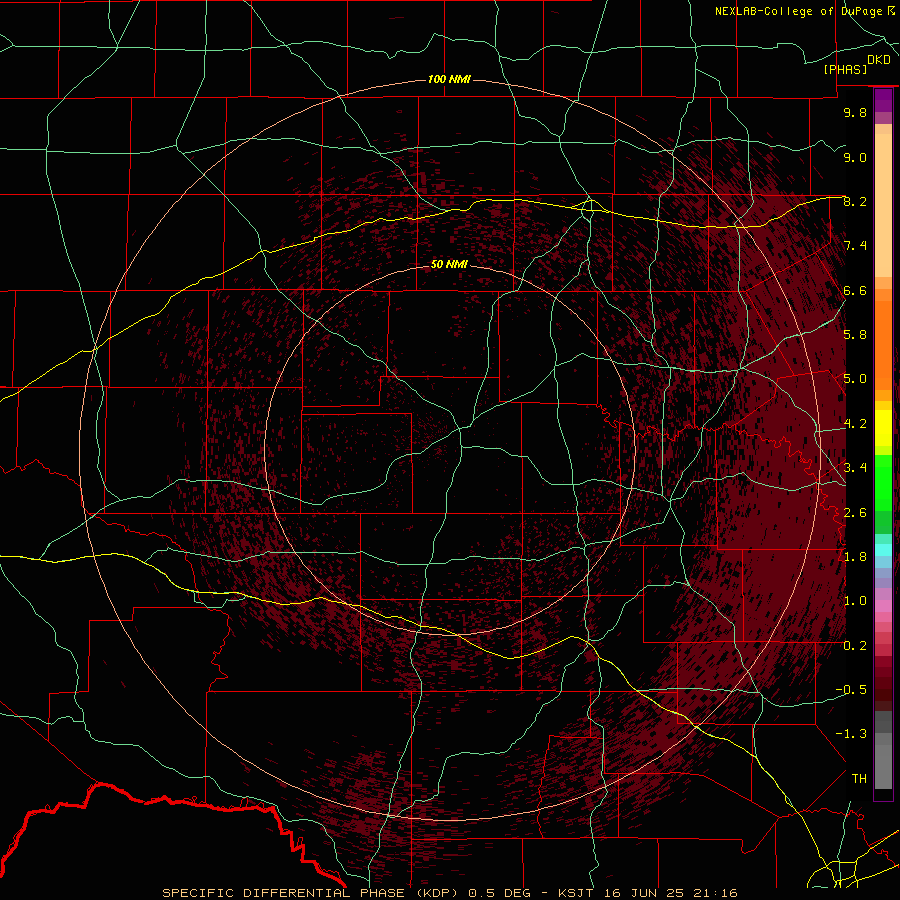The height and width of the screenshot is (900, 900).
Task: Click the yellow color bar segment beside 4.2
Action: click(x=883, y=428)
